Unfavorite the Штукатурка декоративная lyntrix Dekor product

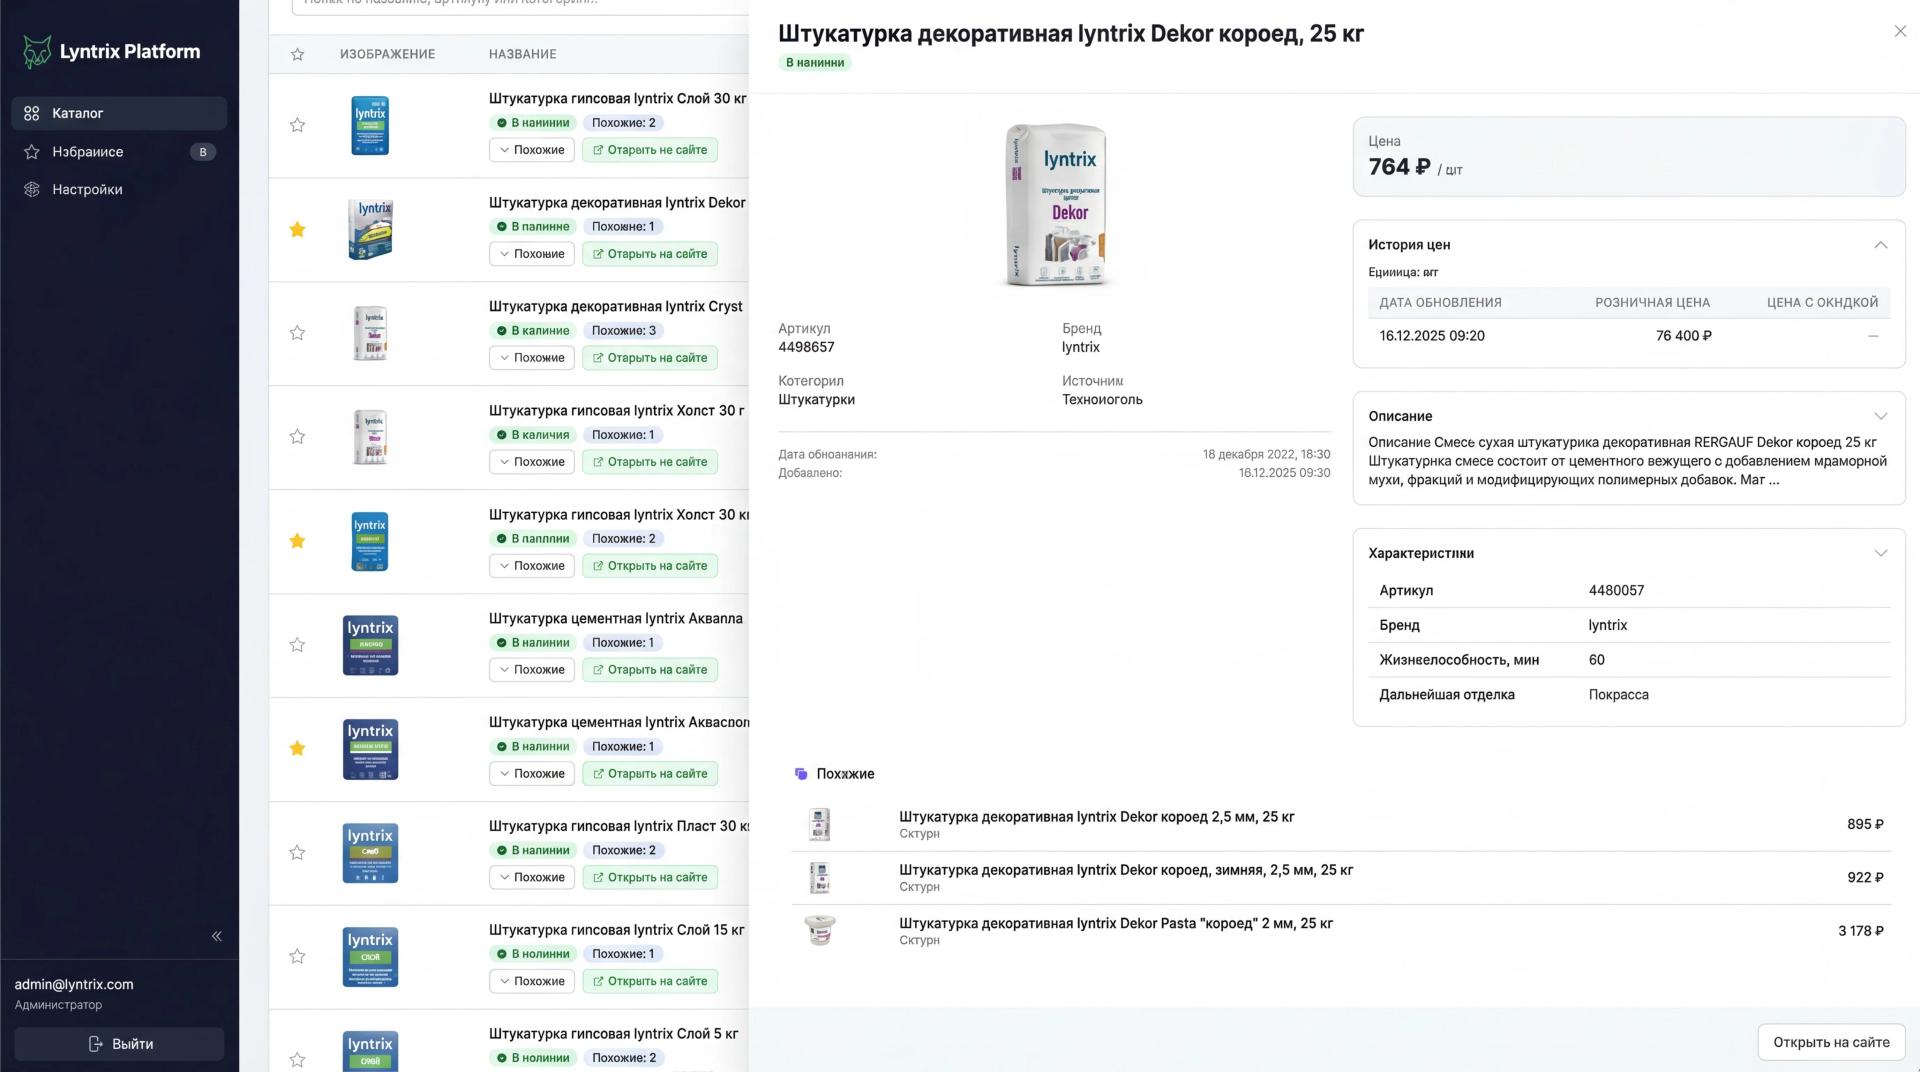297,229
